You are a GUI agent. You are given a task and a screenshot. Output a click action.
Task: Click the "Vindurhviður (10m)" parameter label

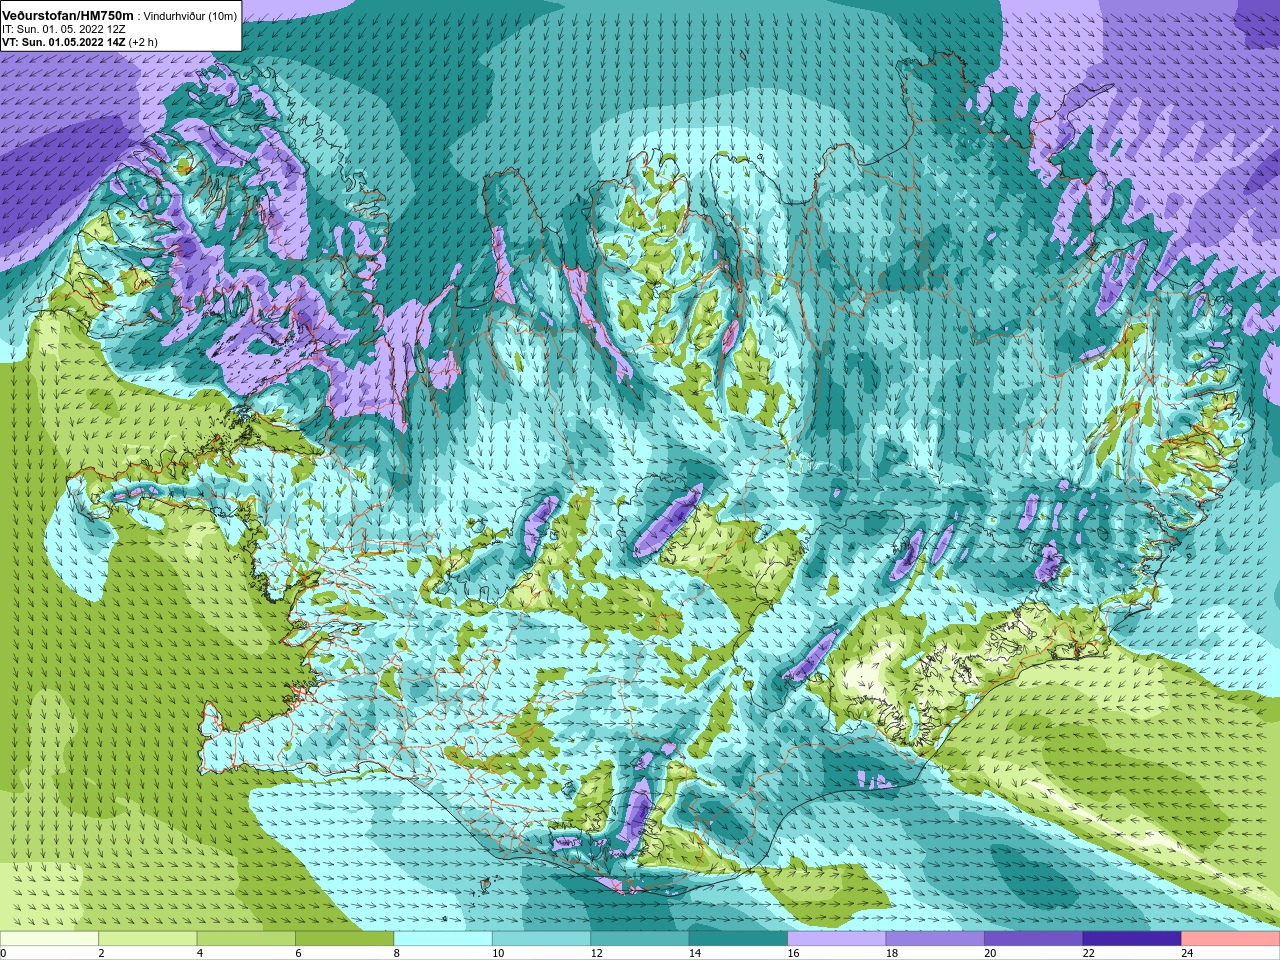(x=190, y=16)
